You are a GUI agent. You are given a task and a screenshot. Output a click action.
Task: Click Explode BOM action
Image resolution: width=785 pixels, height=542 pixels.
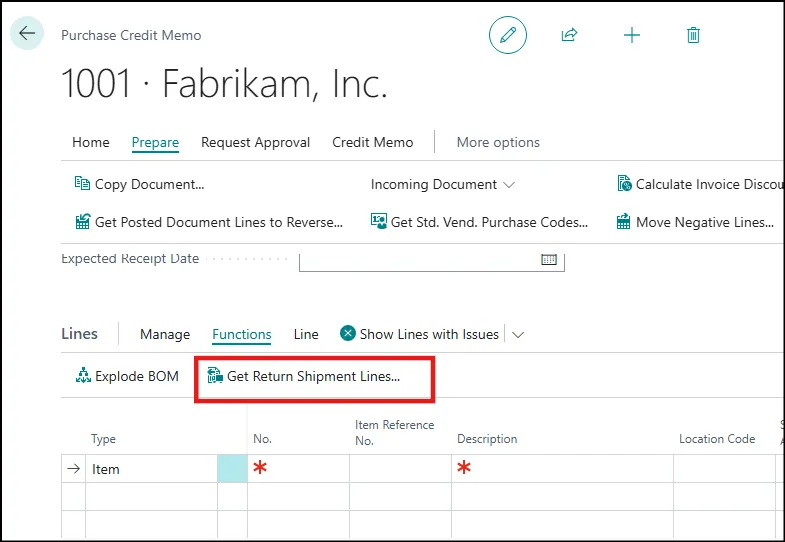click(x=137, y=376)
